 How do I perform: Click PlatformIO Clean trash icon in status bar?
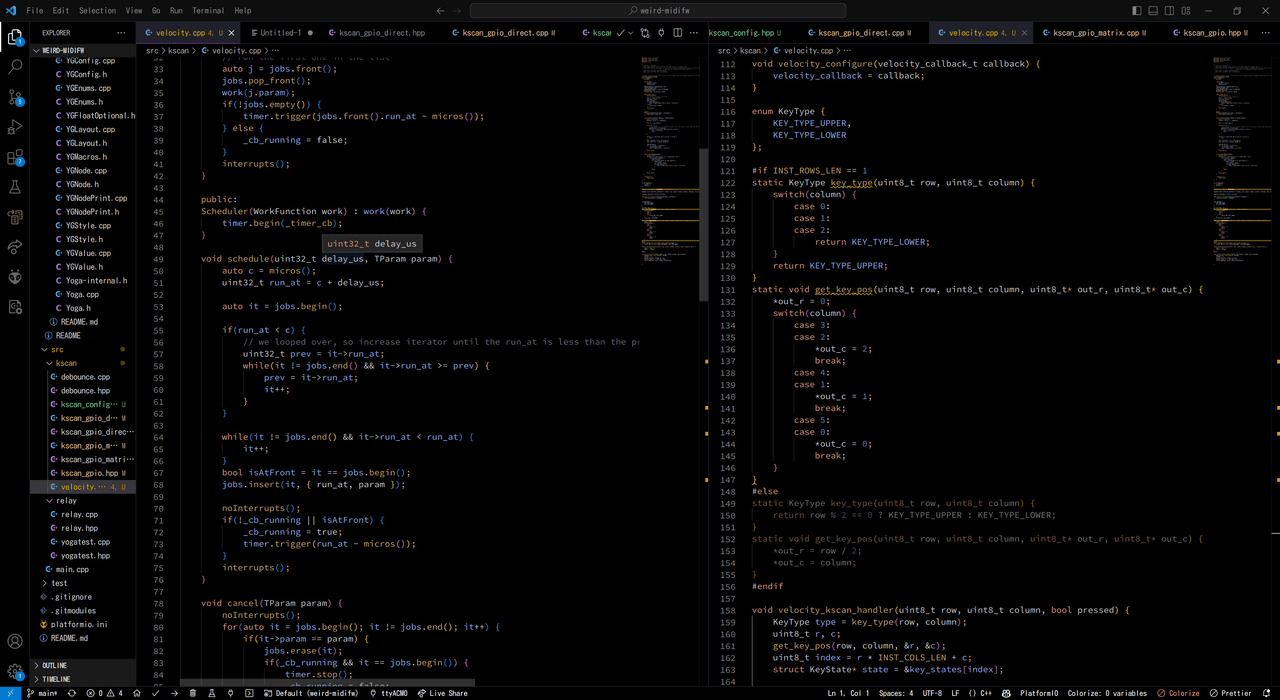click(x=193, y=693)
